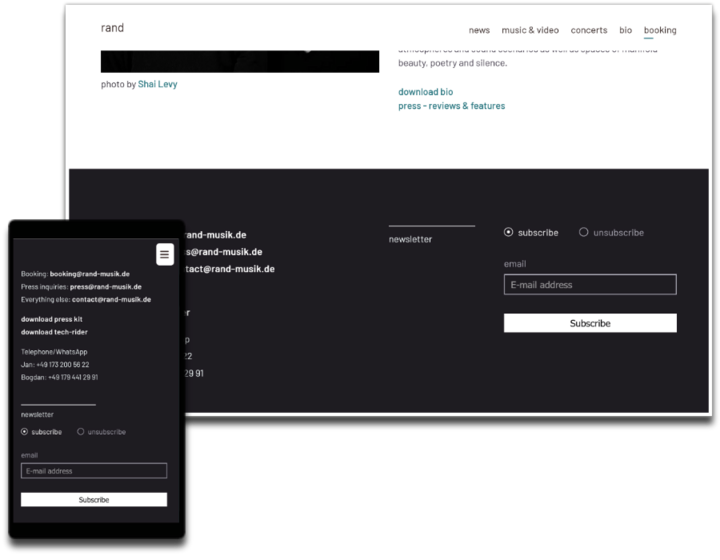Click the bio photo thumbnail

coord(240,62)
